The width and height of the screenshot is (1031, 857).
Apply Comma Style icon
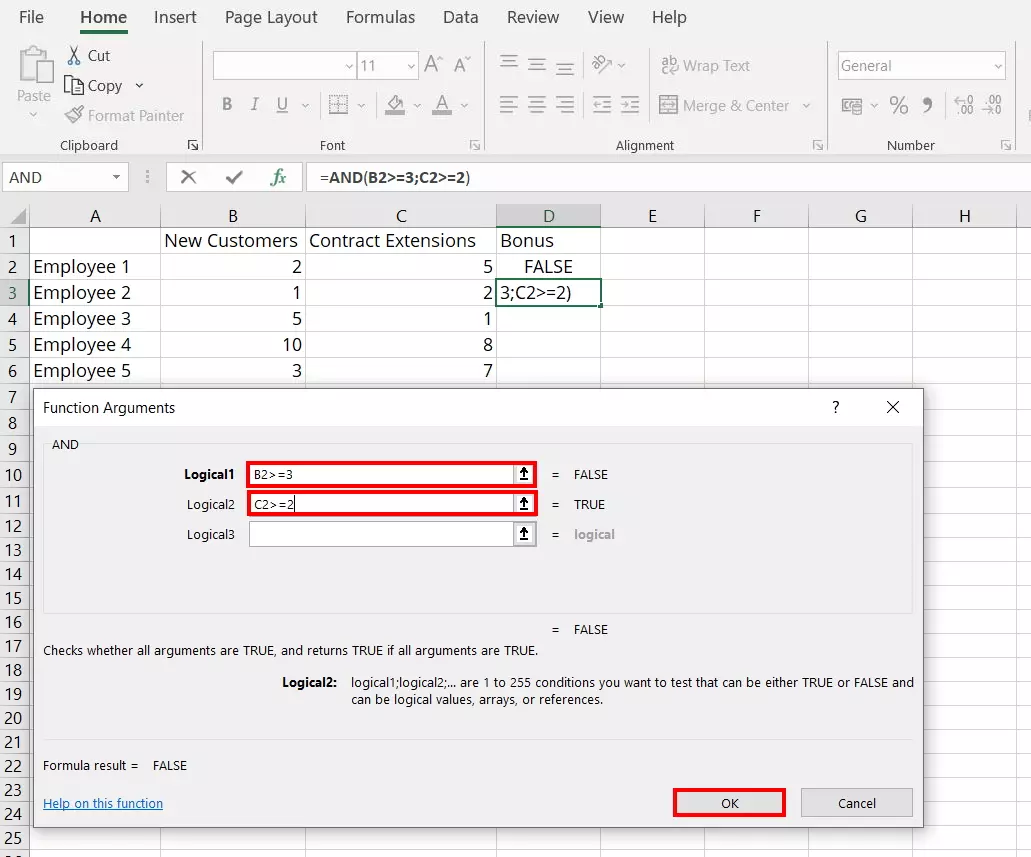click(x=927, y=105)
